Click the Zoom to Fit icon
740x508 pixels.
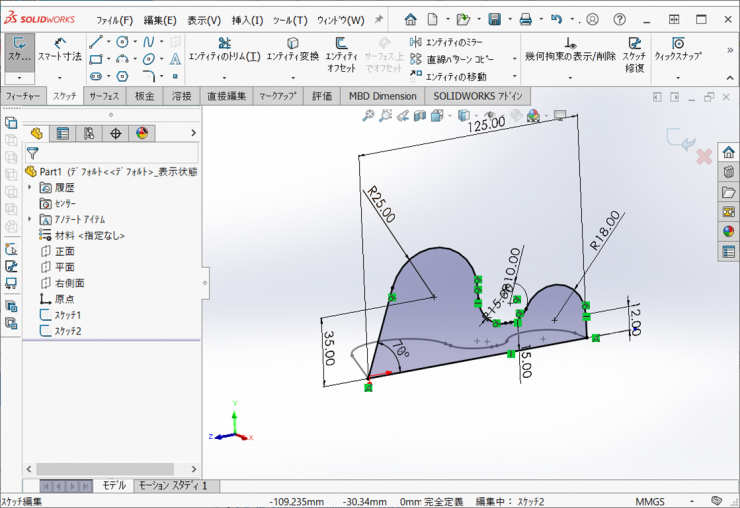(x=369, y=116)
